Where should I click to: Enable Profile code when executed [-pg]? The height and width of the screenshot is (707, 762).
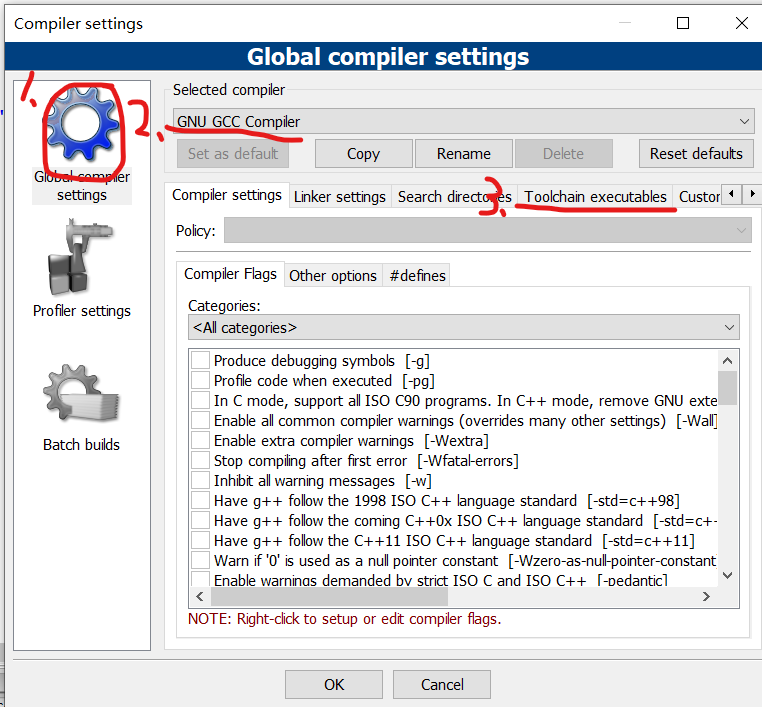[200, 380]
